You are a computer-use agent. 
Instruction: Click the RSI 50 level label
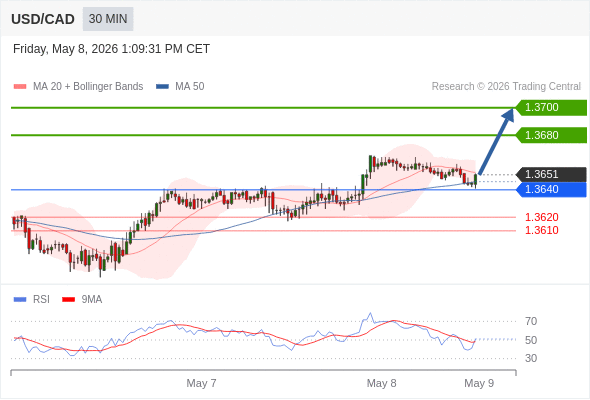(x=531, y=340)
